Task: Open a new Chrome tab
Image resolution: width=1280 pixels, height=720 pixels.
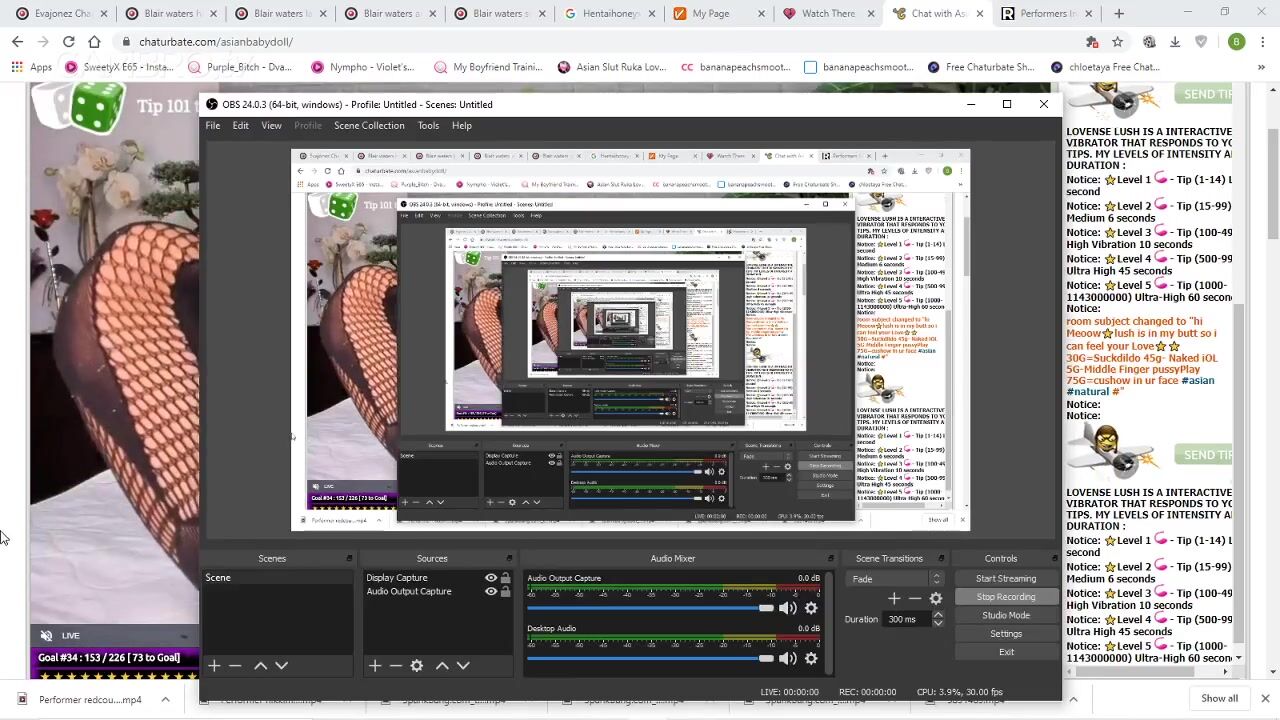Action: point(1119,14)
